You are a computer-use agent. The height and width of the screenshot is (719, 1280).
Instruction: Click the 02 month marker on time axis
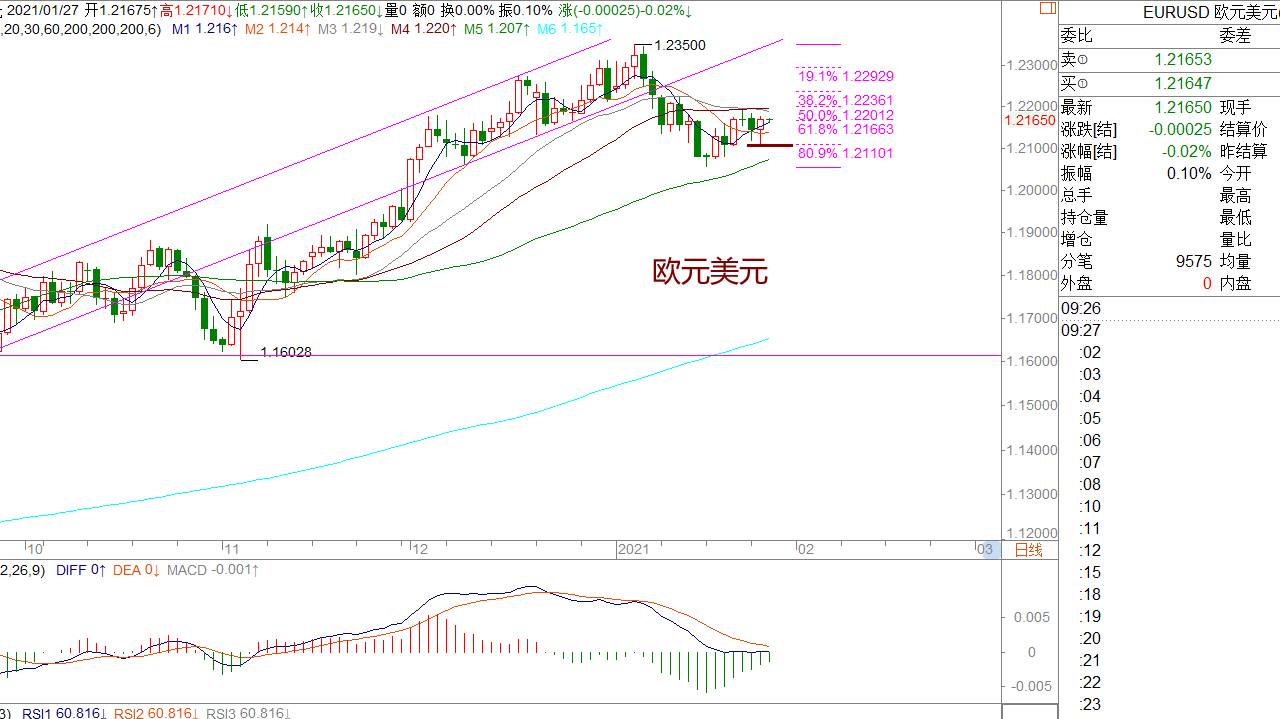805,549
